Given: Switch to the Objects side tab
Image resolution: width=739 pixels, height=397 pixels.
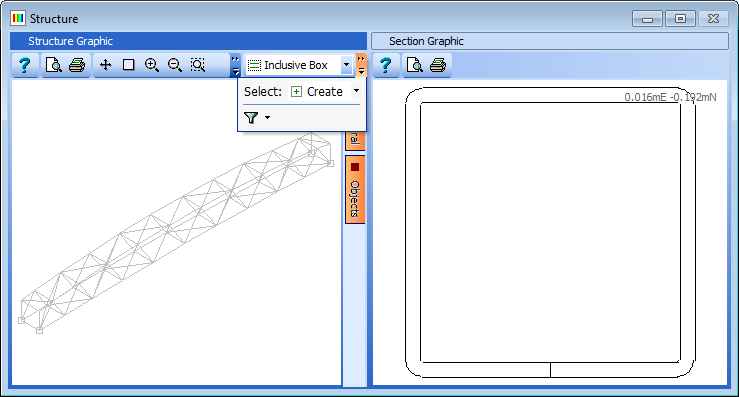Looking at the screenshot, I should click(x=355, y=190).
